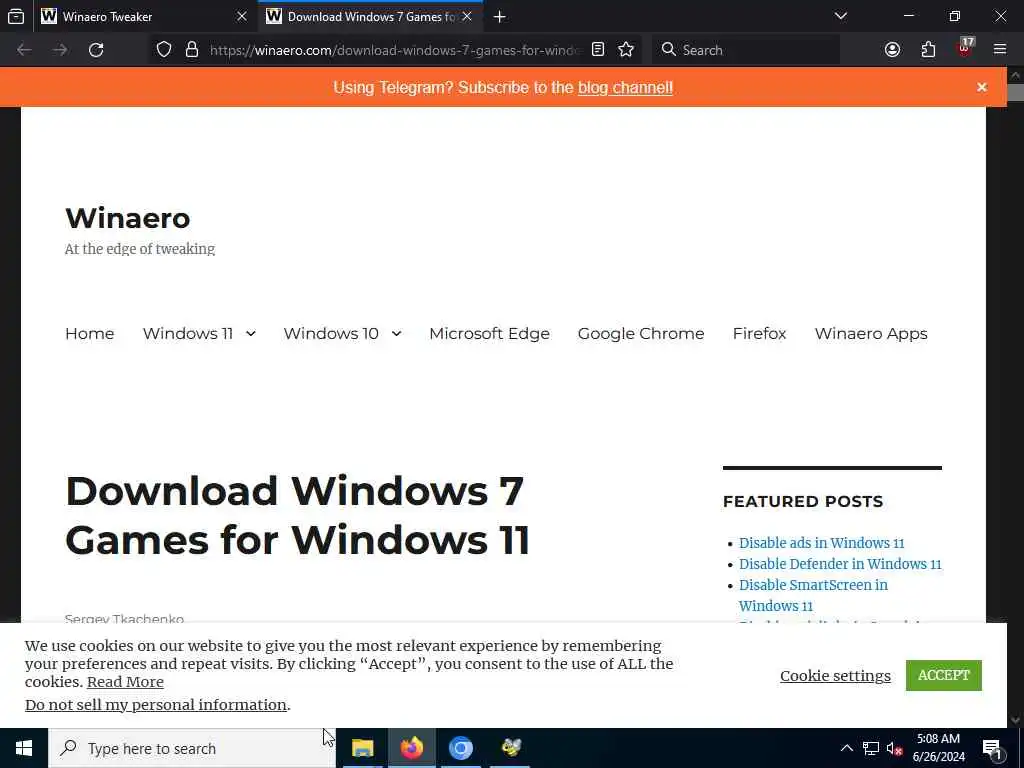Image resolution: width=1024 pixels, height=768 pixels.
Task: Open Firefox category in site navigation
Action: 760,334
